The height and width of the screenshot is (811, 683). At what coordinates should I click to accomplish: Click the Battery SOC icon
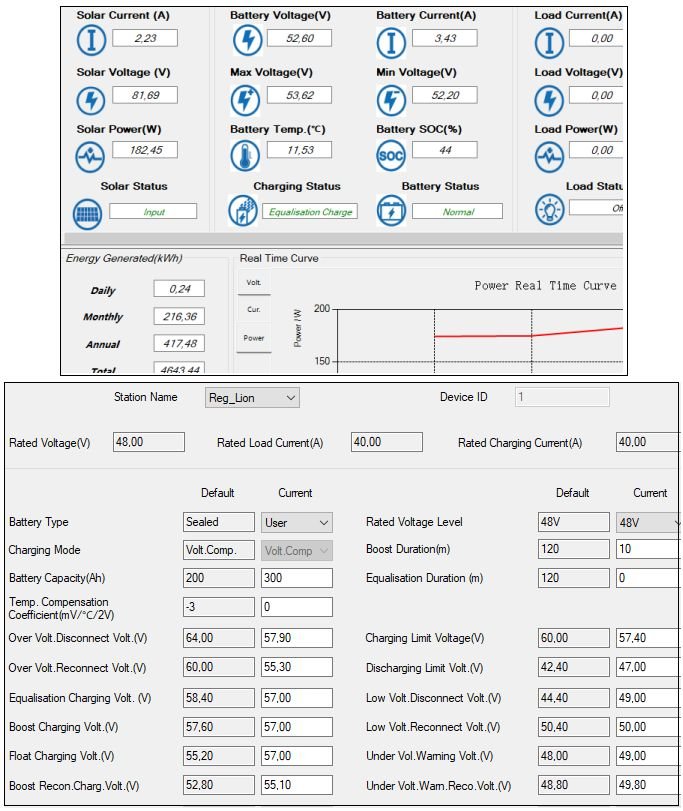click(x=391, y=156)
